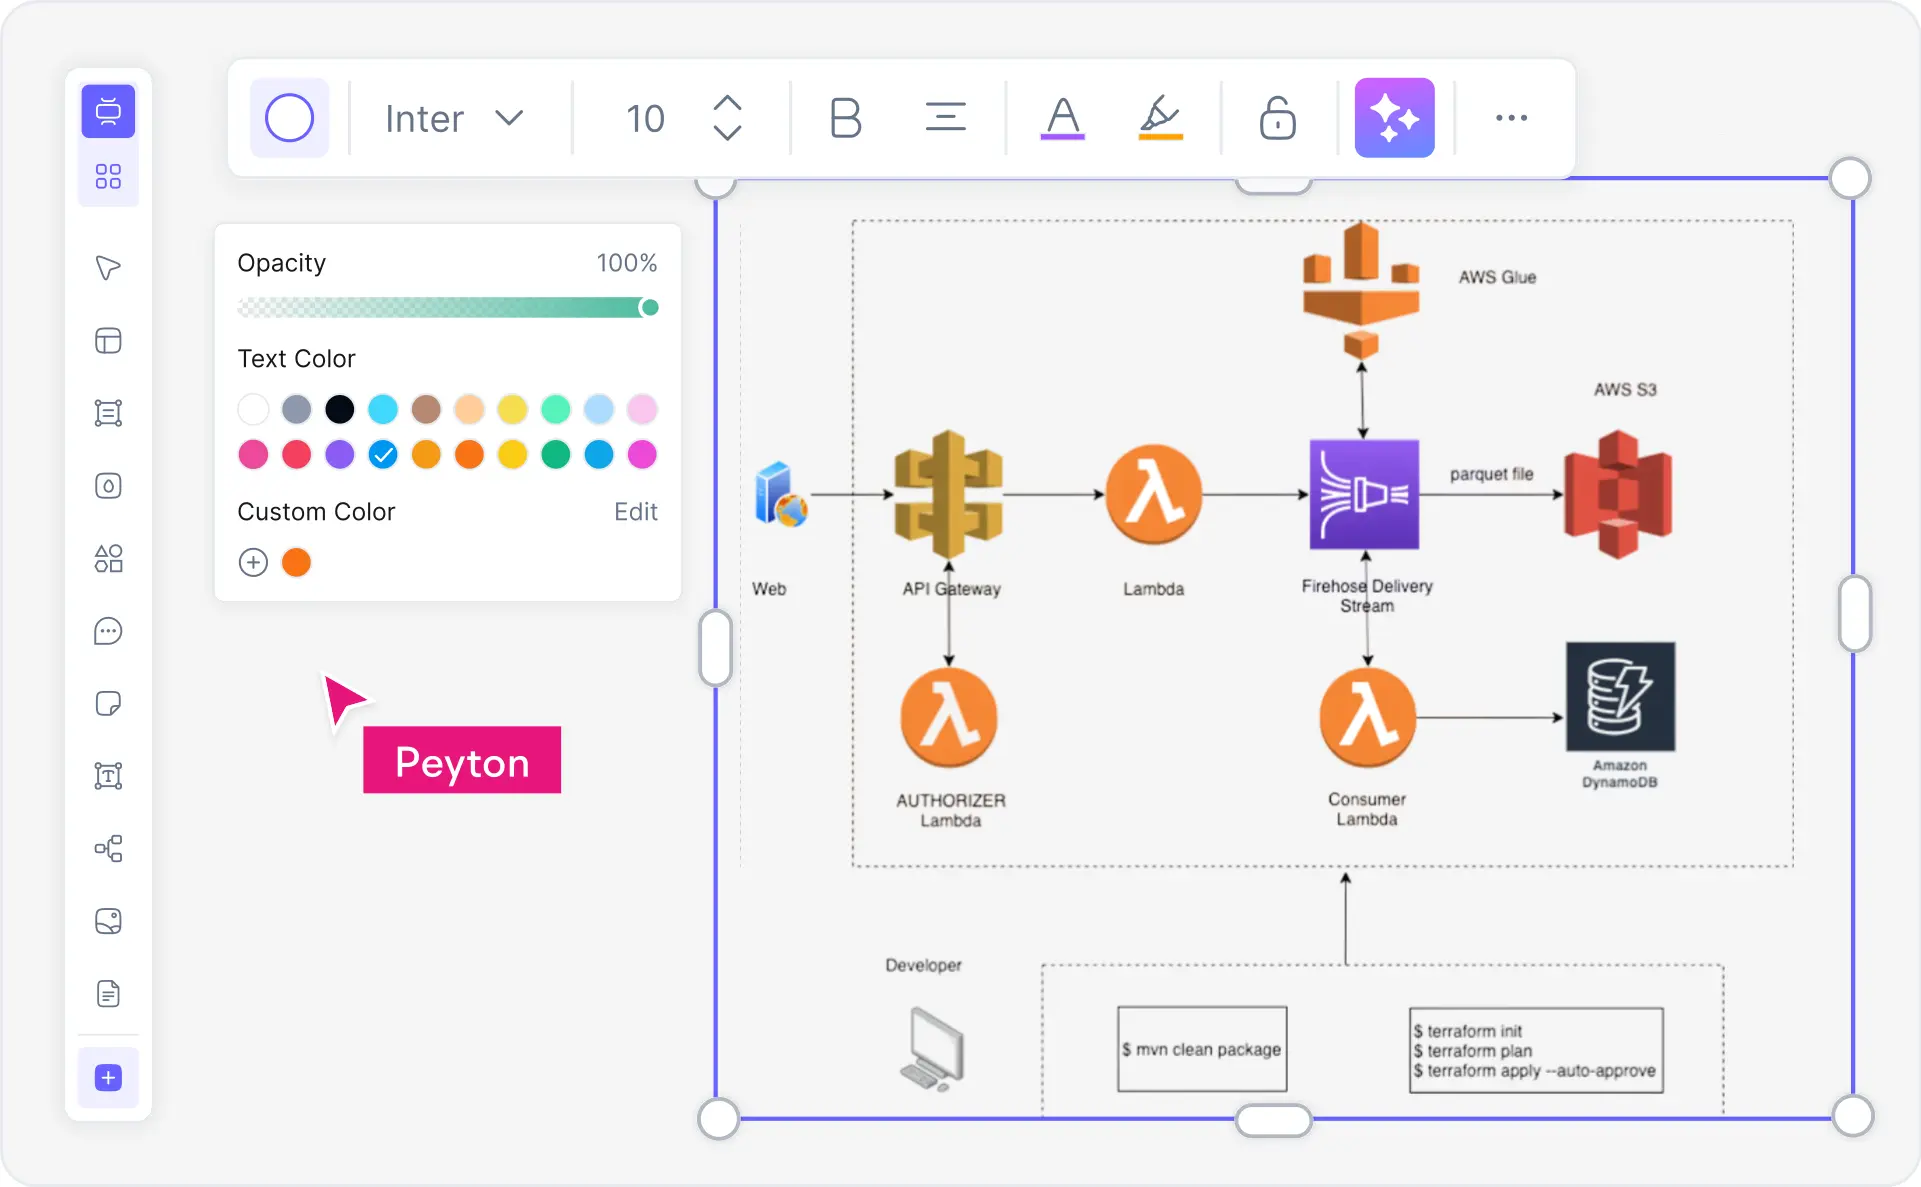Screen dimensions: 1921x1187
Task: Choose the orange swatch in second color row
Action: click(x=469, y=455)
